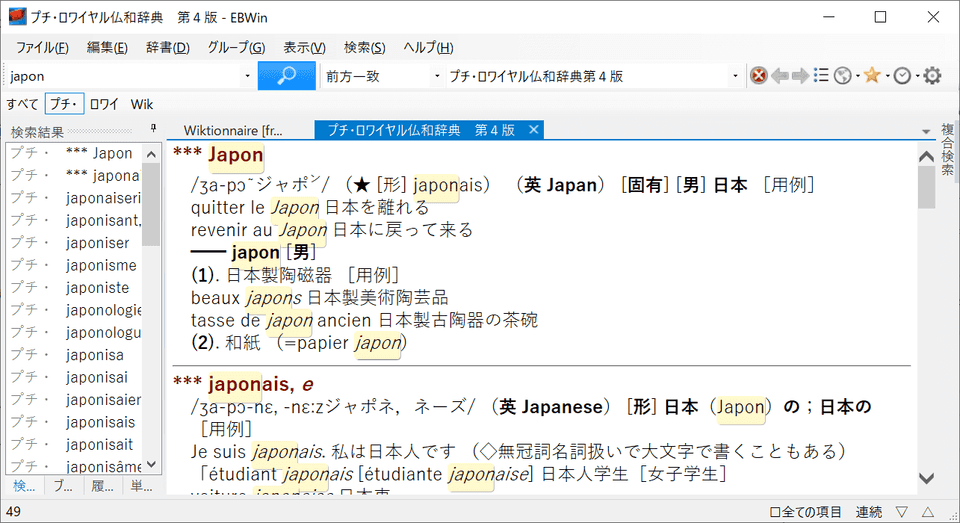
Task: Expand the search word history dropdown
Action: coord(247,76)
